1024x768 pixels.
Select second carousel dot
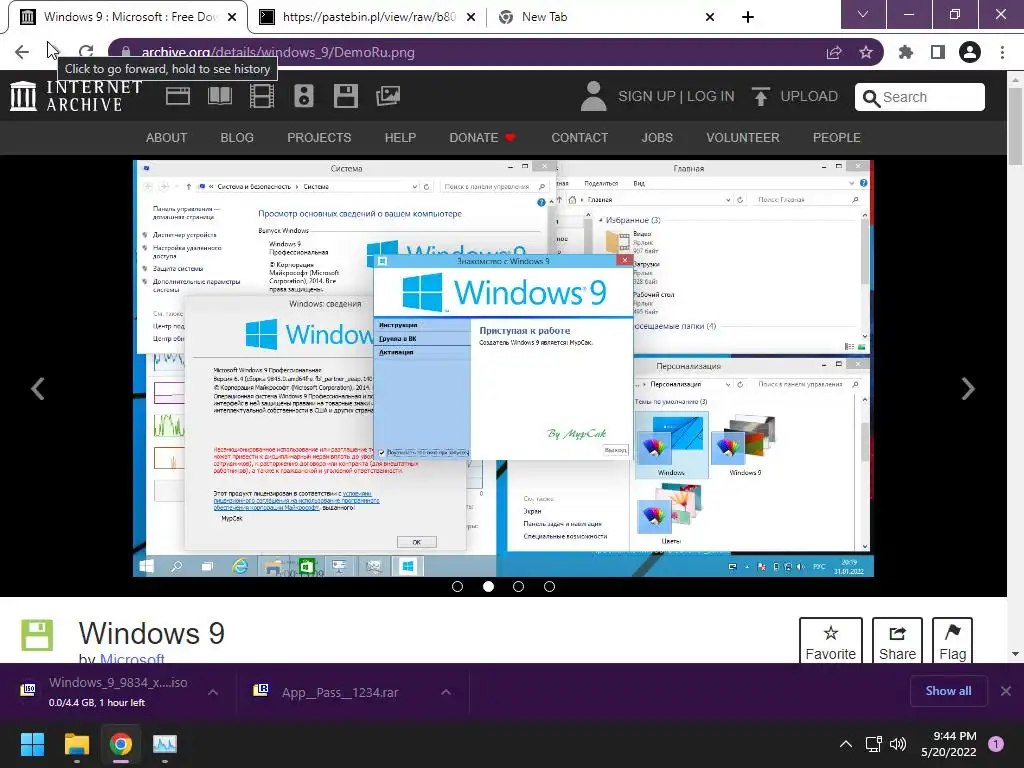[x=488, y=586]
